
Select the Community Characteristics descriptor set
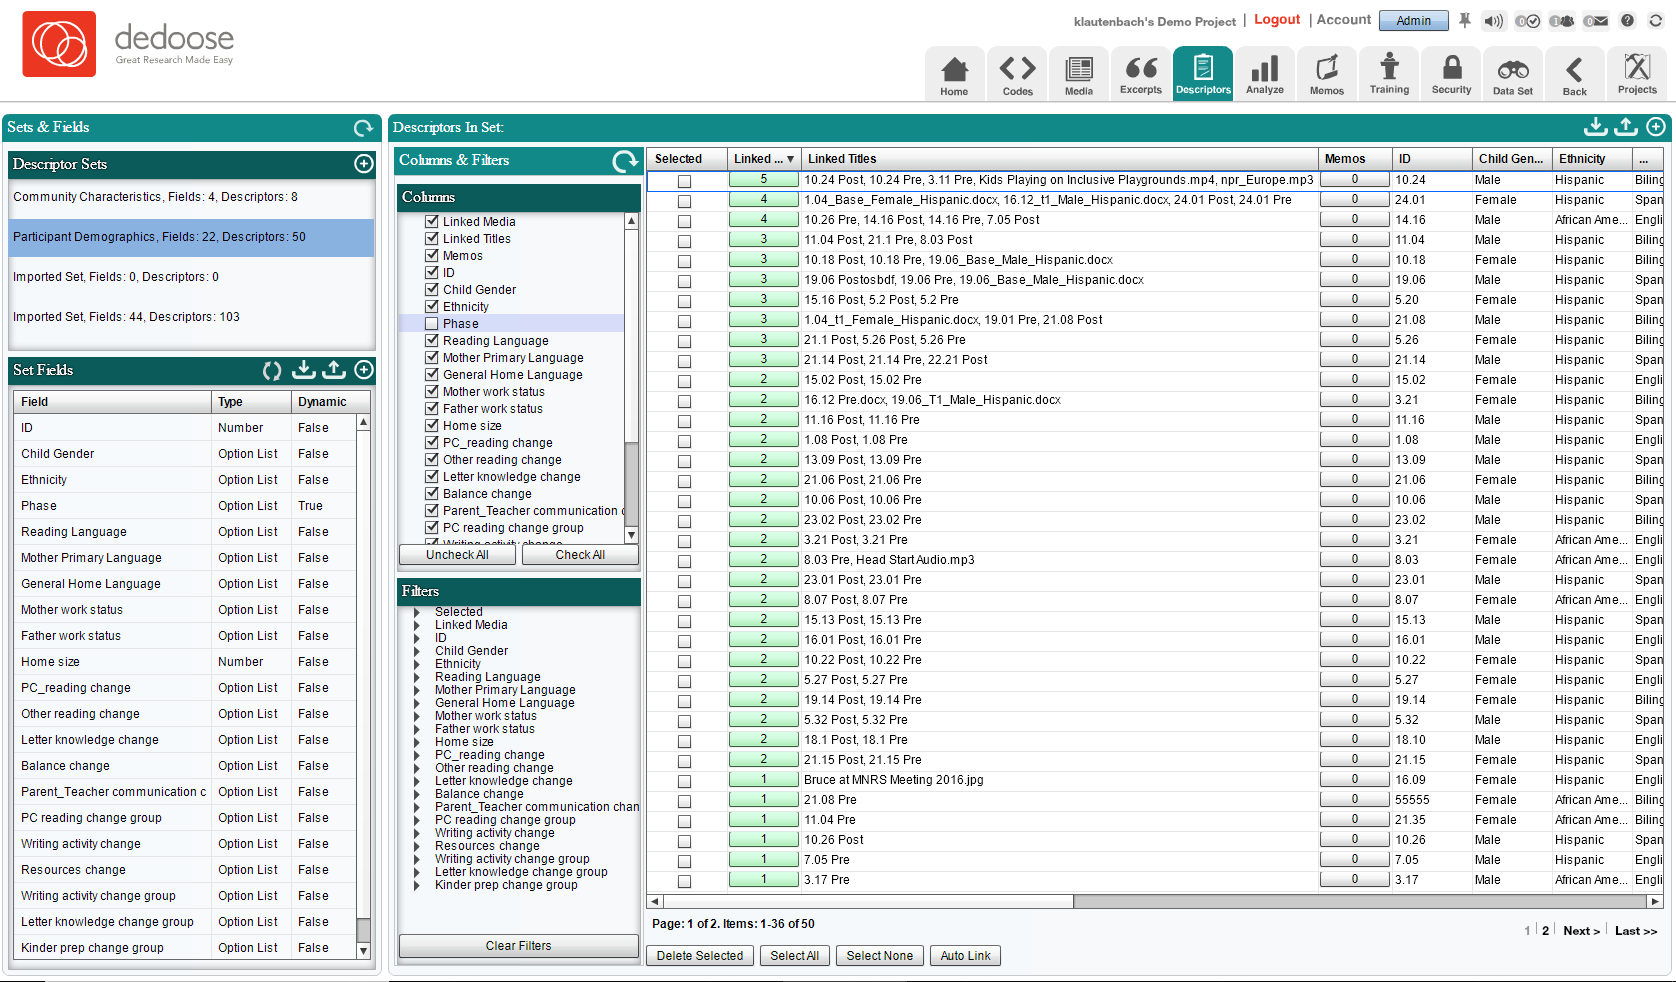tap(191, 197)
